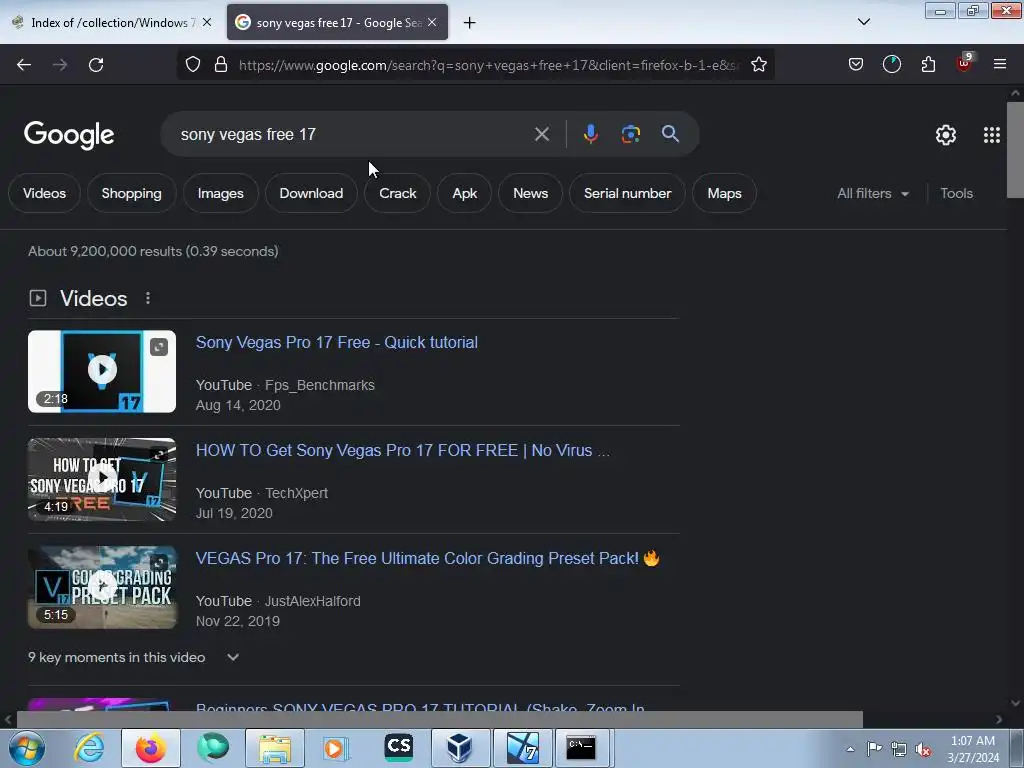Play the 5:15 video thumbnail
The image size is (1024, 768).
pos(102,587)
